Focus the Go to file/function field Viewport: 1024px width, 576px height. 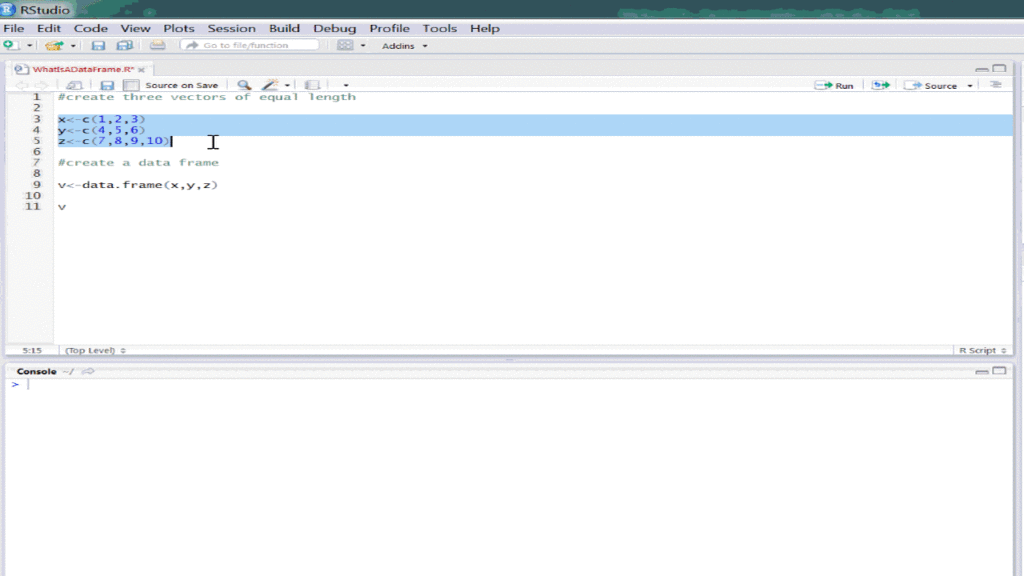[x=250, y=45]
